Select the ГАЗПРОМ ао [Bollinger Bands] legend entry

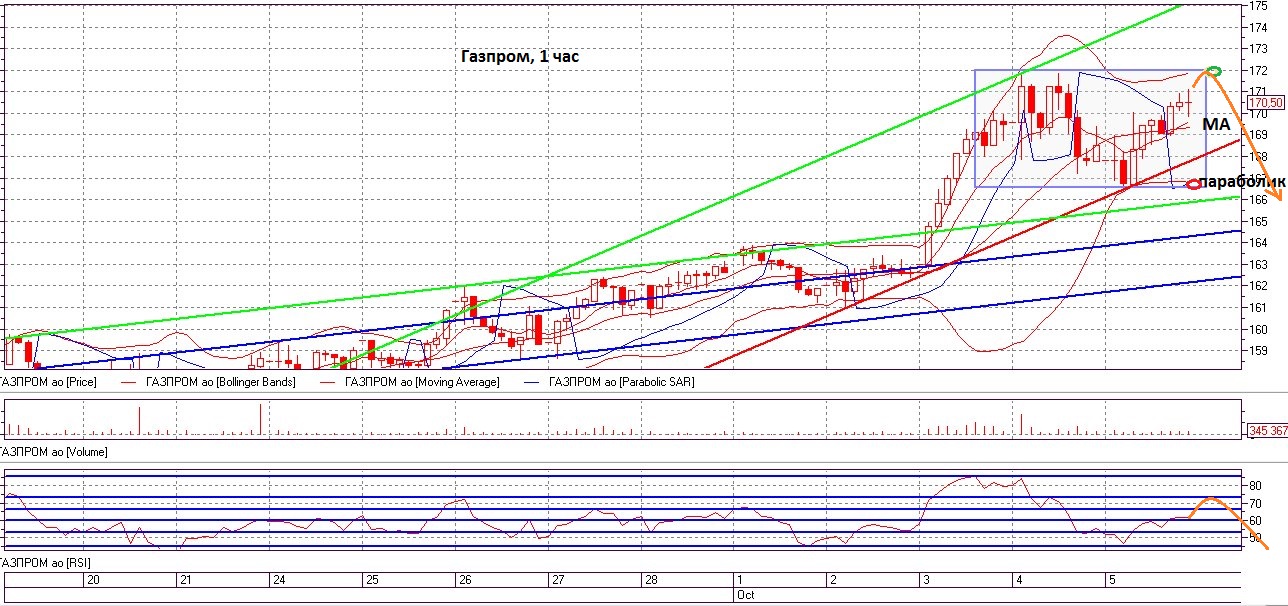(x=220, y=382)
